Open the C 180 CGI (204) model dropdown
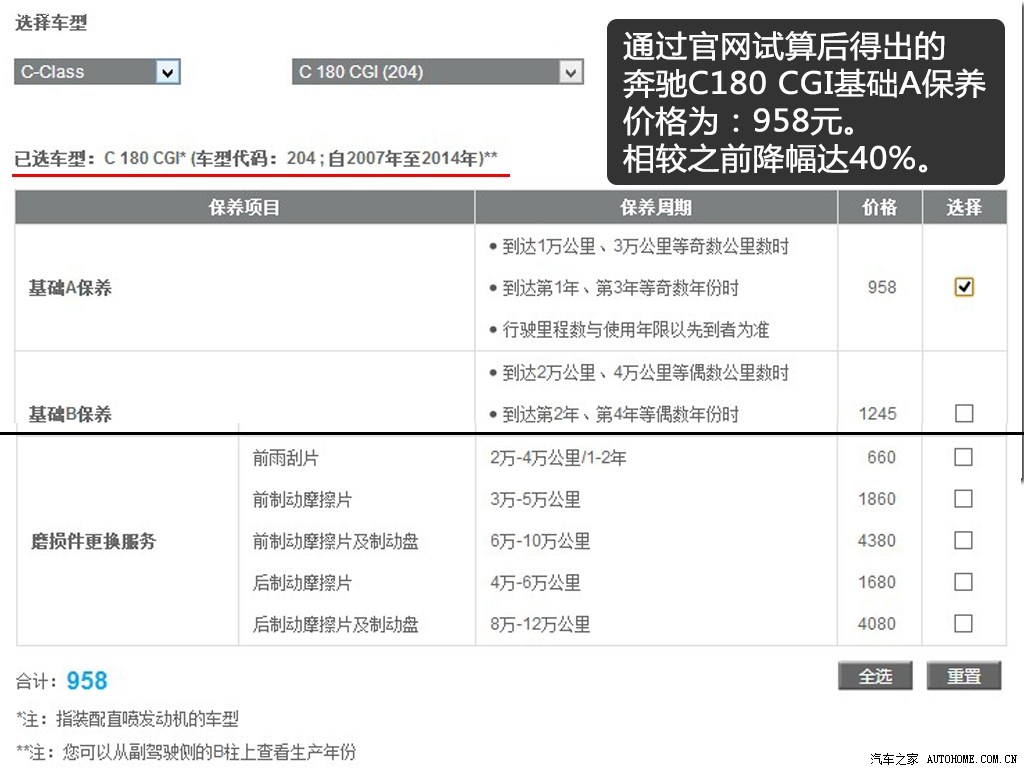The height and width of the screenshot is (768, 1024). coord(438,72)
